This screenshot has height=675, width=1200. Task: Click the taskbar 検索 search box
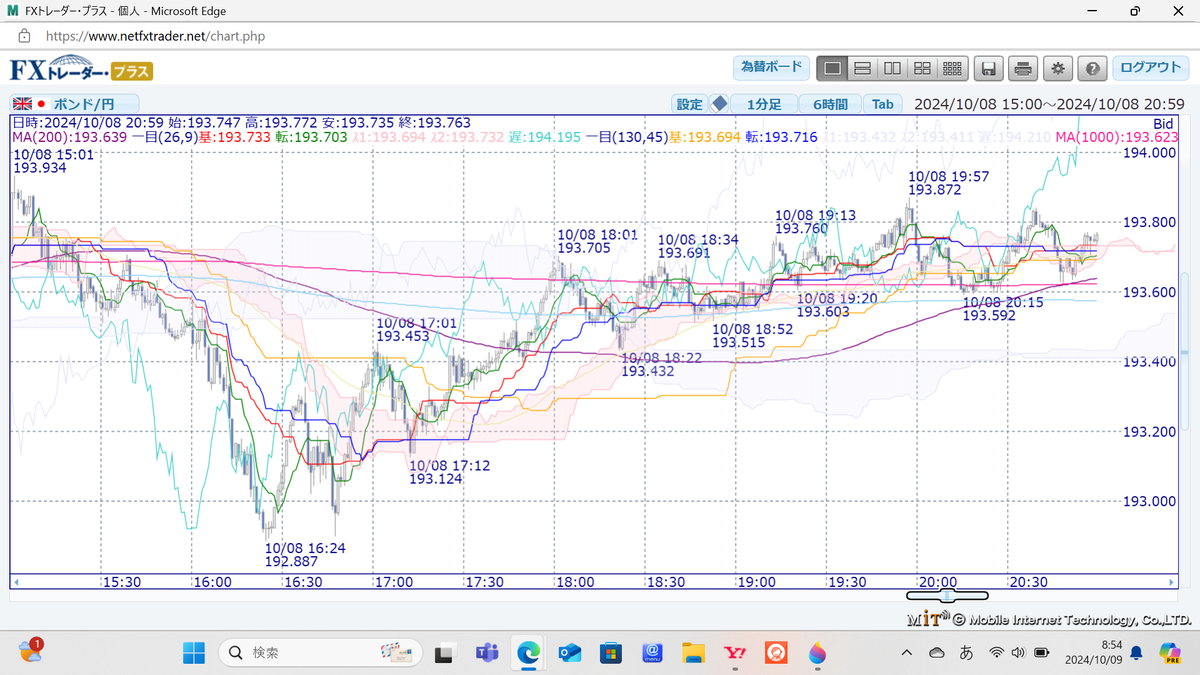pyautogui.click(x=322, y=653)
